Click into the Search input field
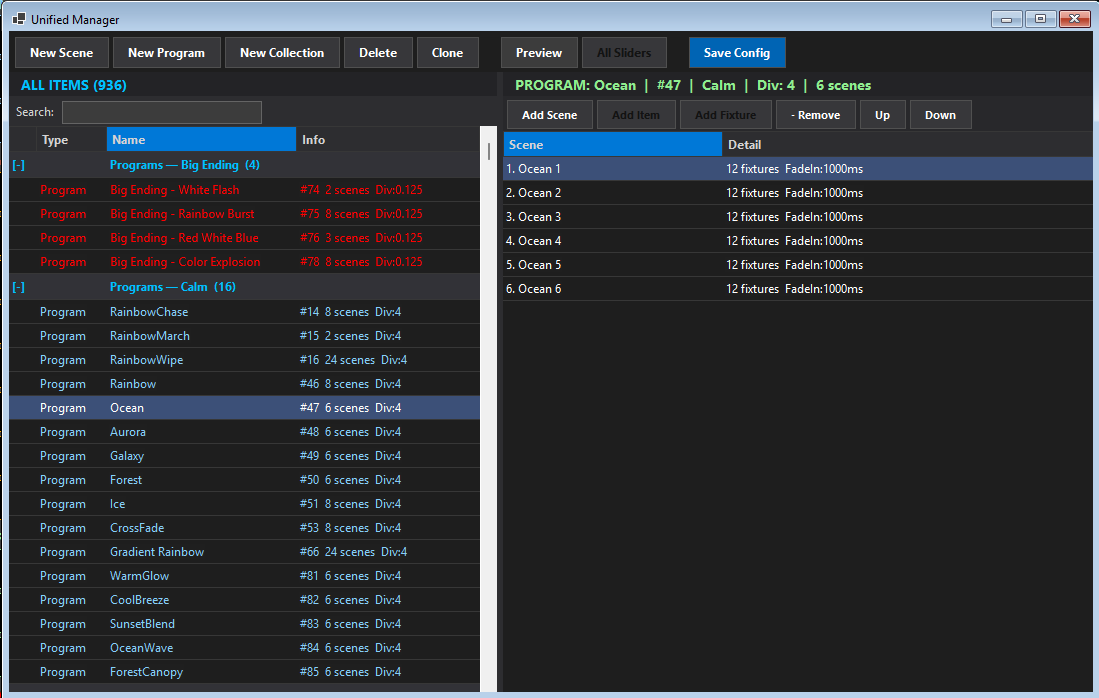 tap(161, 112)
